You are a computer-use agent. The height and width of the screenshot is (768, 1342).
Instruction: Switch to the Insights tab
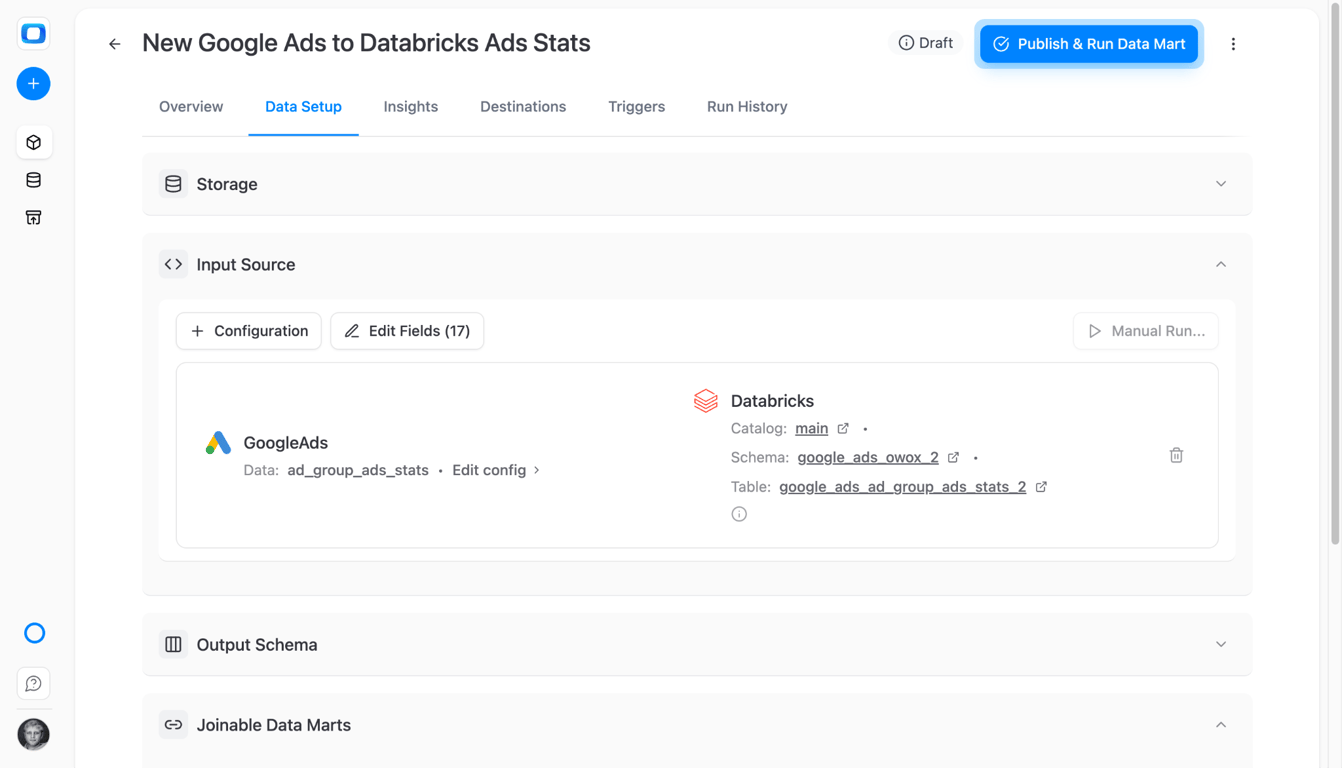[x=411, y=107]
